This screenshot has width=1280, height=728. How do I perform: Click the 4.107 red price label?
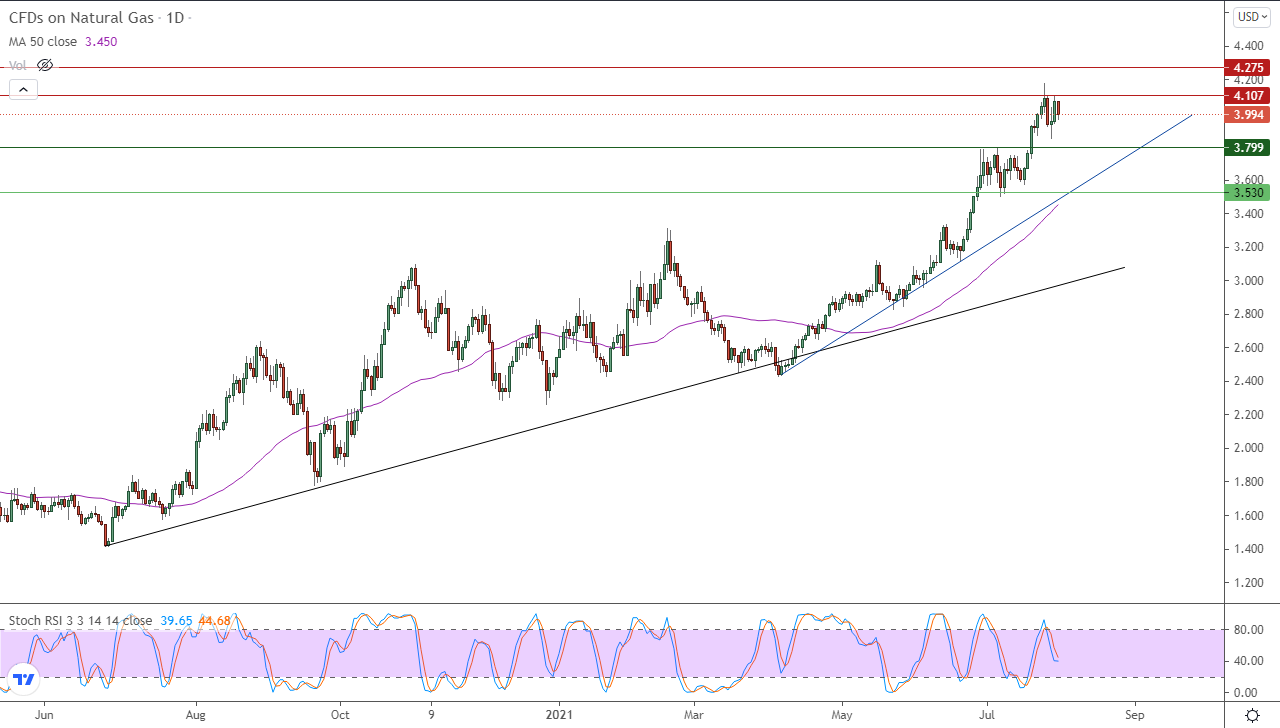pyautogui.click(x=1249, y=96)
